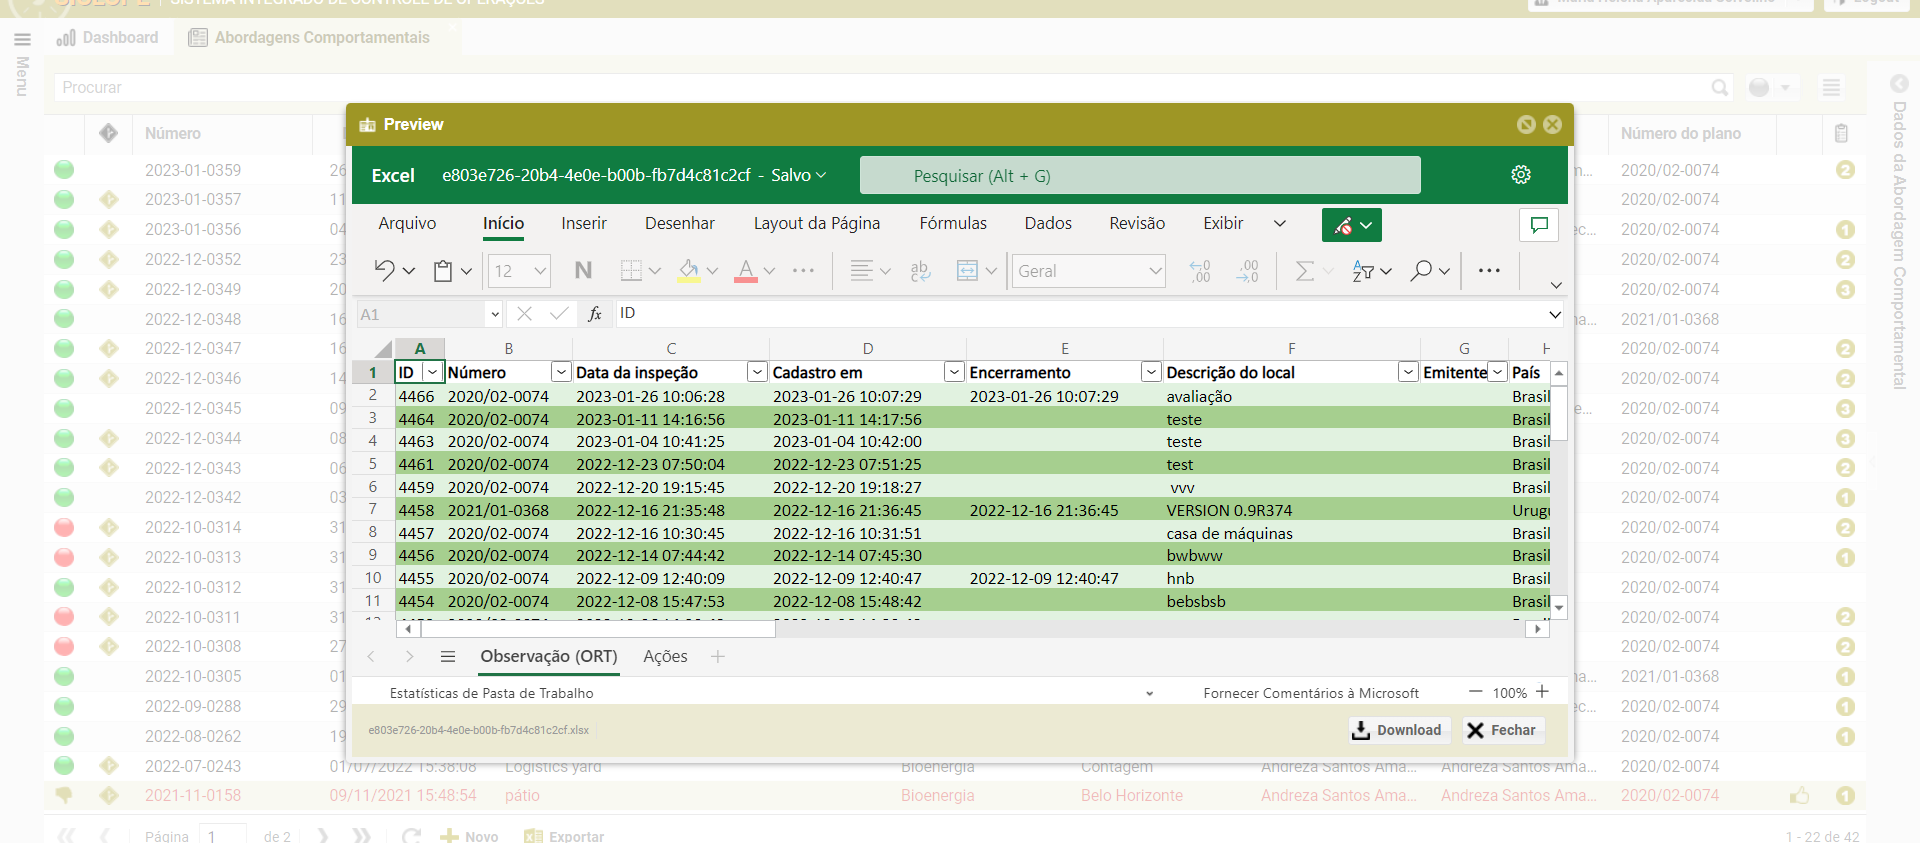Image resolution: width=1920 pixels, height=843 pixels.
Task: Click the formula bar confirm checkmark
Action: 559,314
